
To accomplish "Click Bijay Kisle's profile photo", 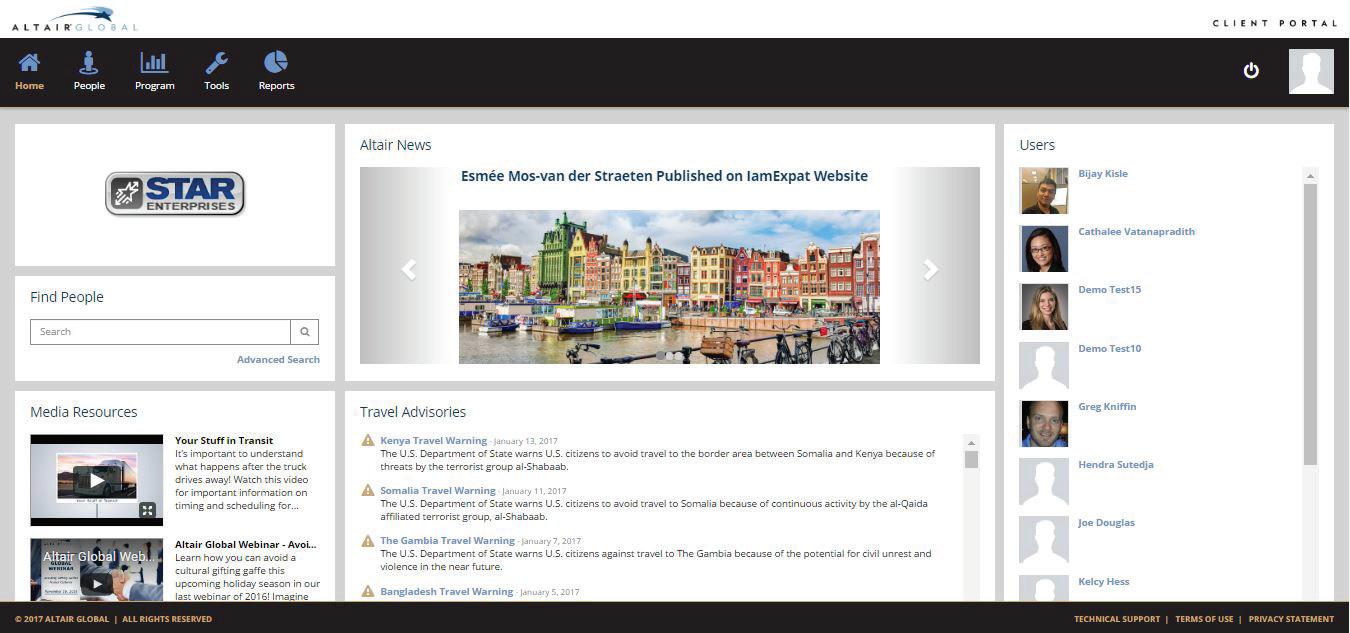I will click(1044, 190).
